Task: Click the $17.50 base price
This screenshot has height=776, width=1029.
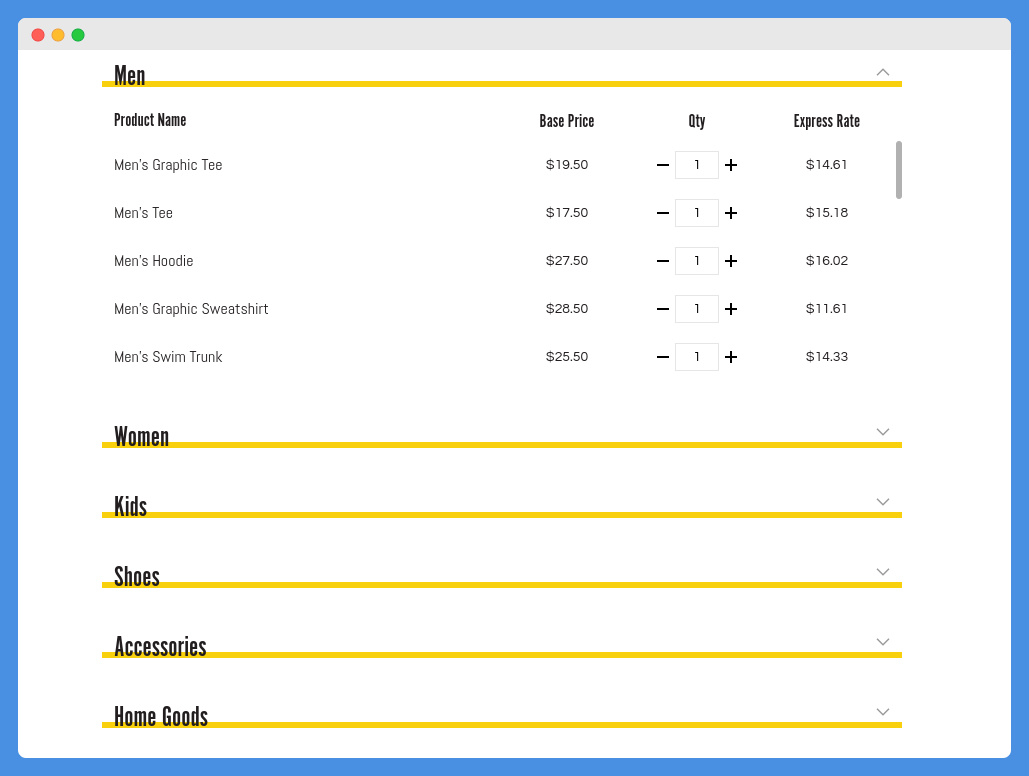Action: 567,213
